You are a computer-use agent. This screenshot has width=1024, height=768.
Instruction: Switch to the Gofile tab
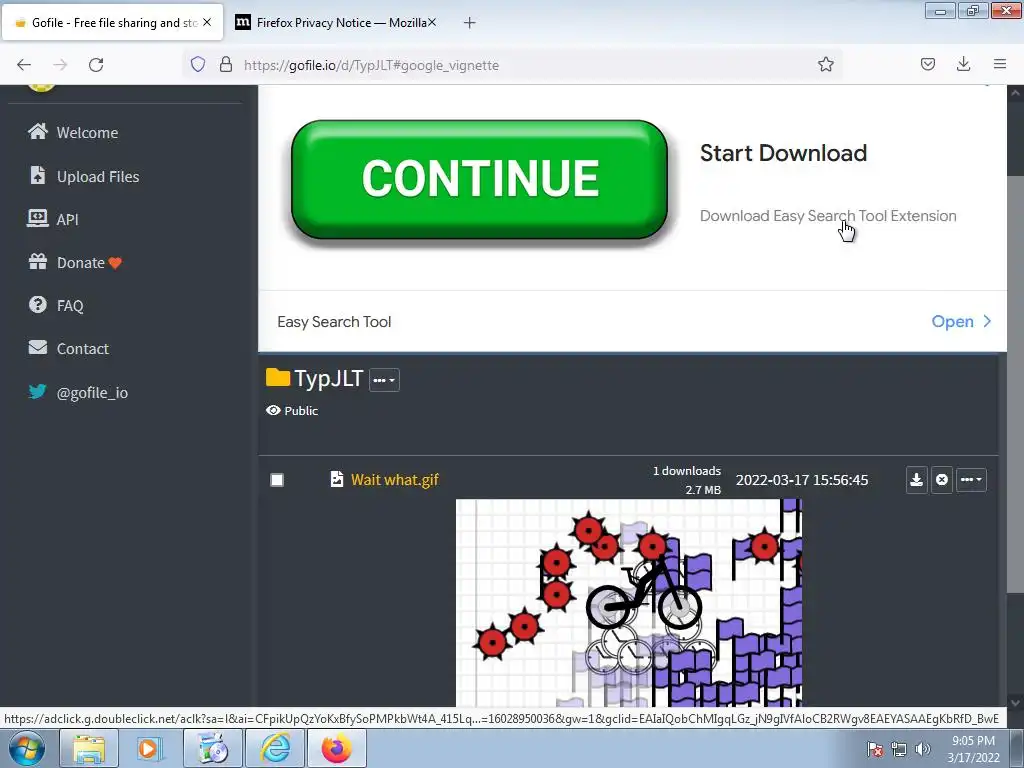112,23
